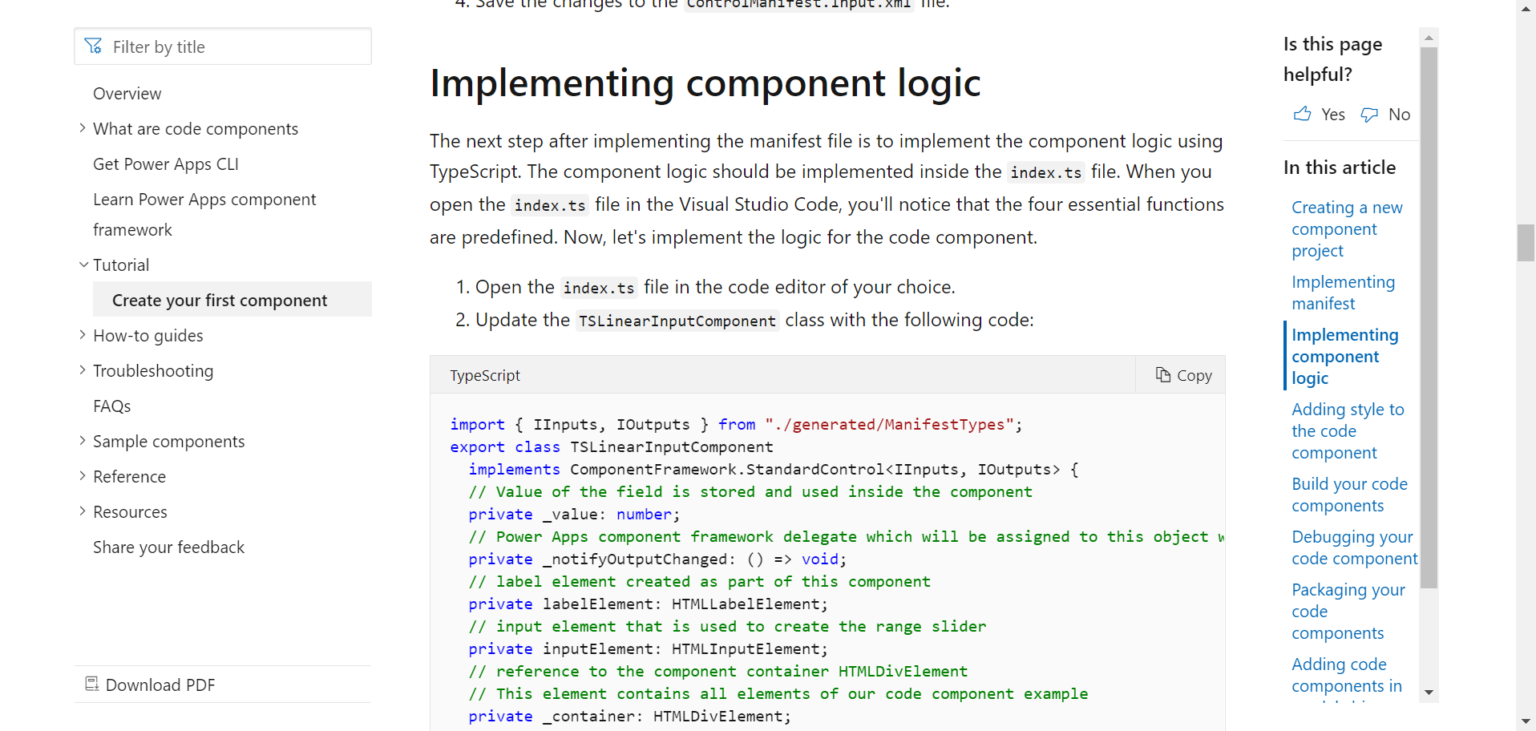Expand the Resources section
1536x731 pixels.
(82, 511)
